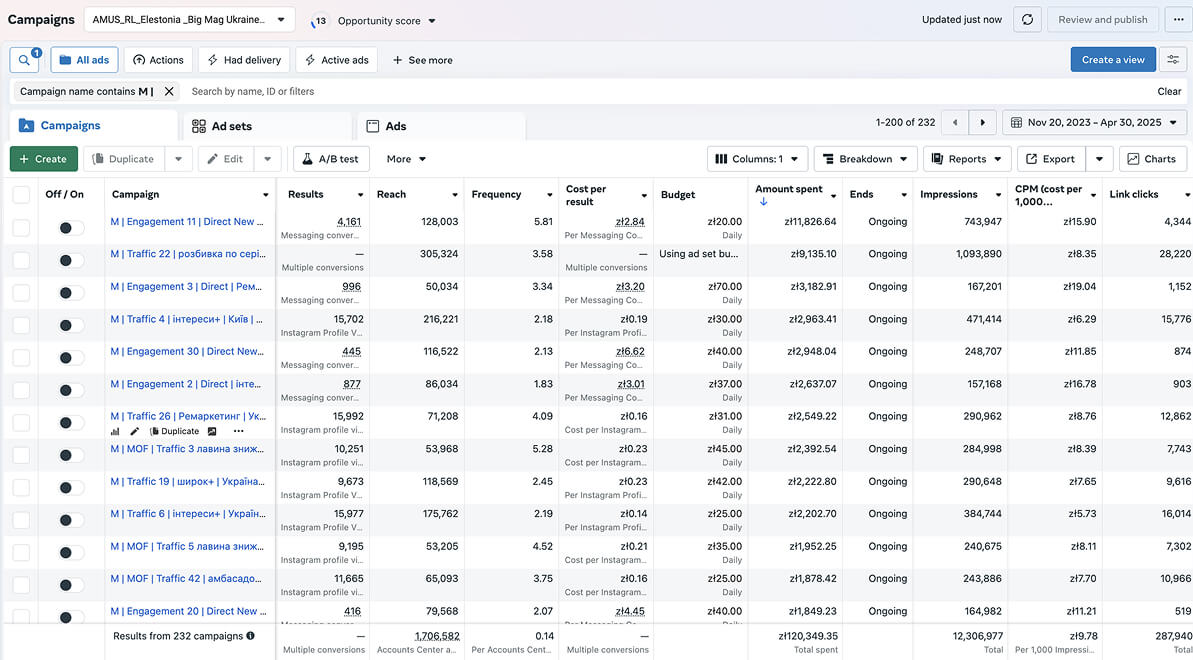The width and height of the screenshot is (1193, 660).
Task: Open the Charts panel button
Action: click(1152, 159)
